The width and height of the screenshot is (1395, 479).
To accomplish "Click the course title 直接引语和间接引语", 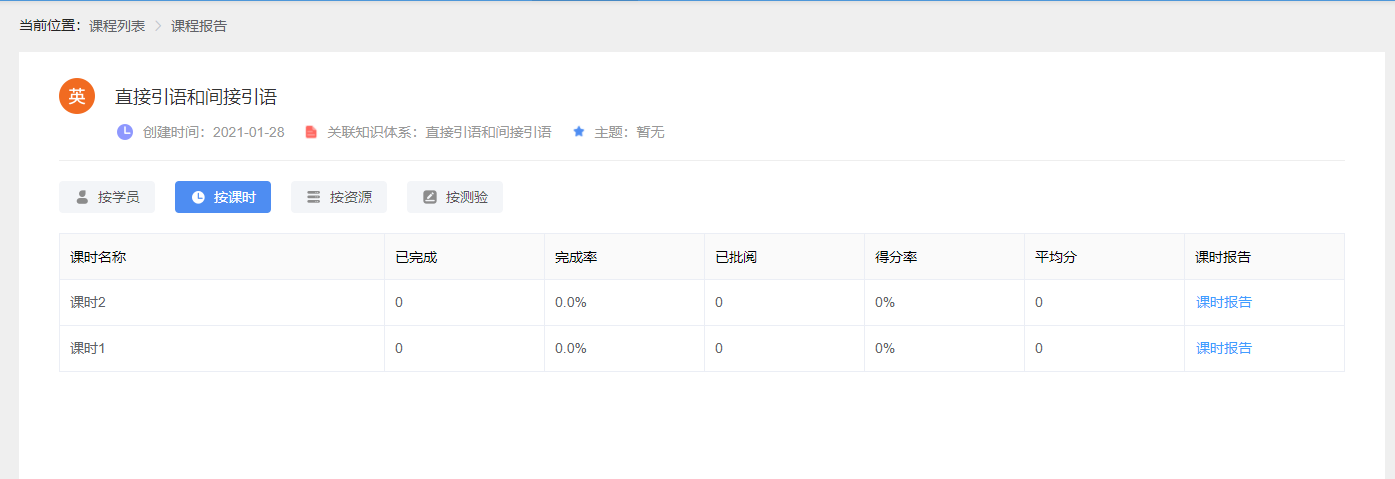I will (196, 97).
